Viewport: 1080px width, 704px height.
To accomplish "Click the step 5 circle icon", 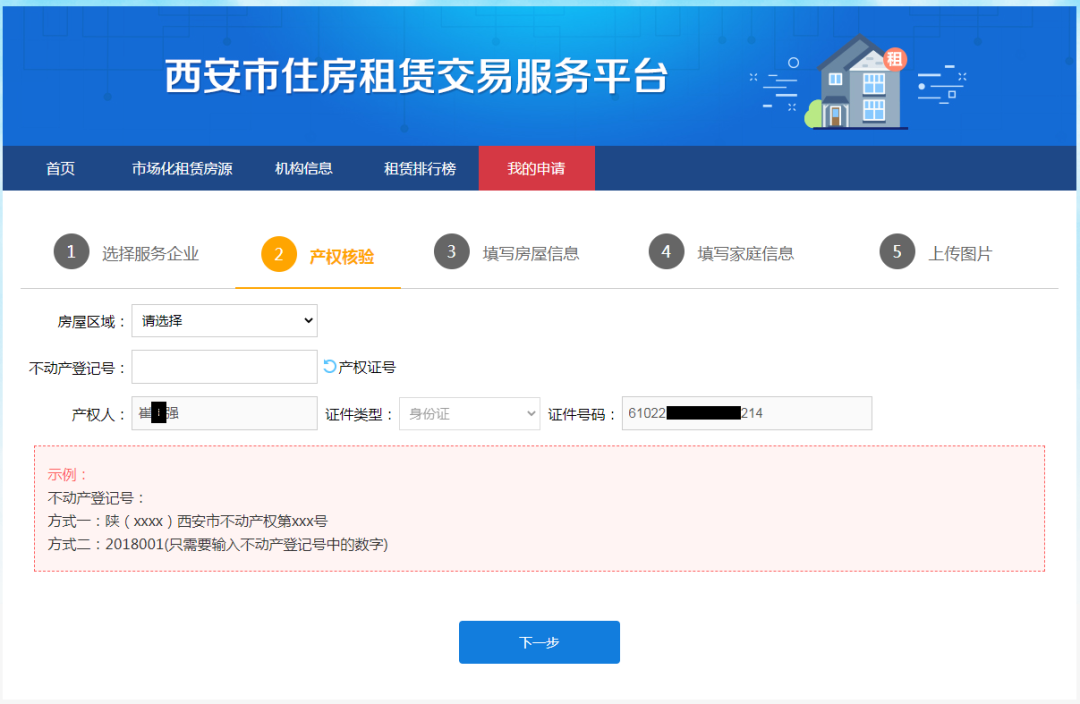I will (x=897, y=252).
